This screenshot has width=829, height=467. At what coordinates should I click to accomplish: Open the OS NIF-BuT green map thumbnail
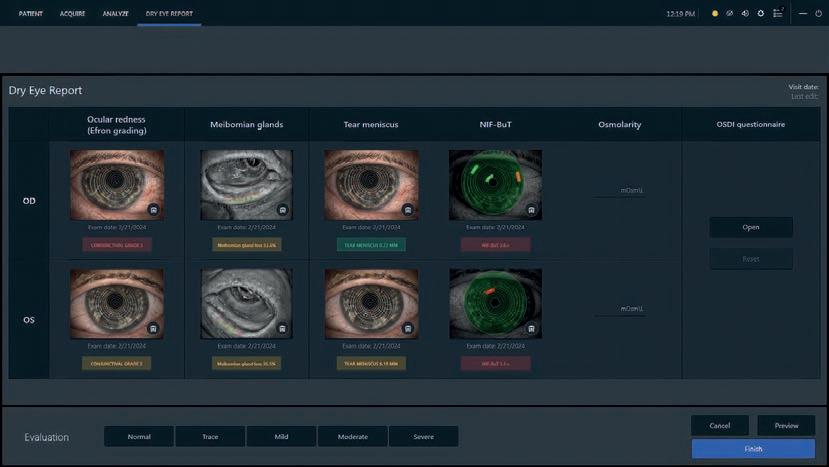(x=495, y=304)
